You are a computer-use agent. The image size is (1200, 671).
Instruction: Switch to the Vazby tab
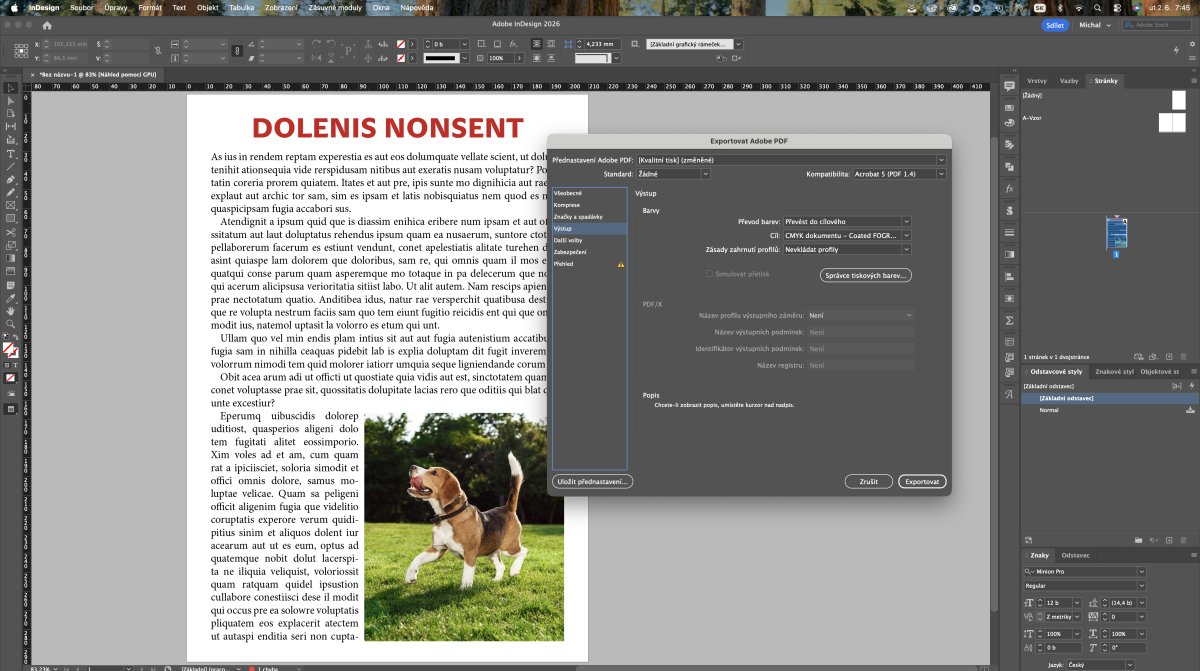[1069, 80]
